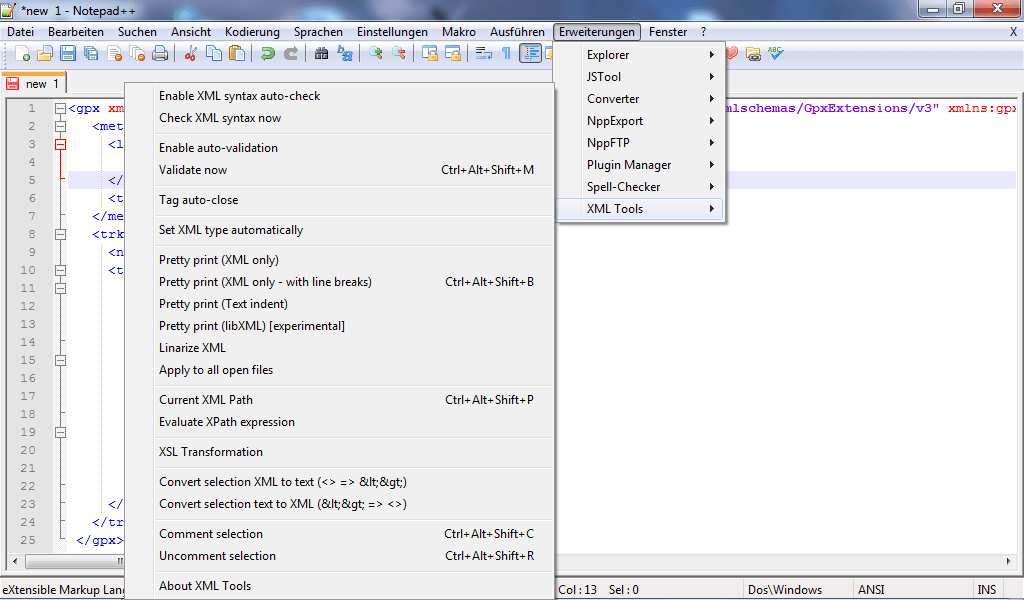Run spell check with the ABC icon

[x=775, y=52]
